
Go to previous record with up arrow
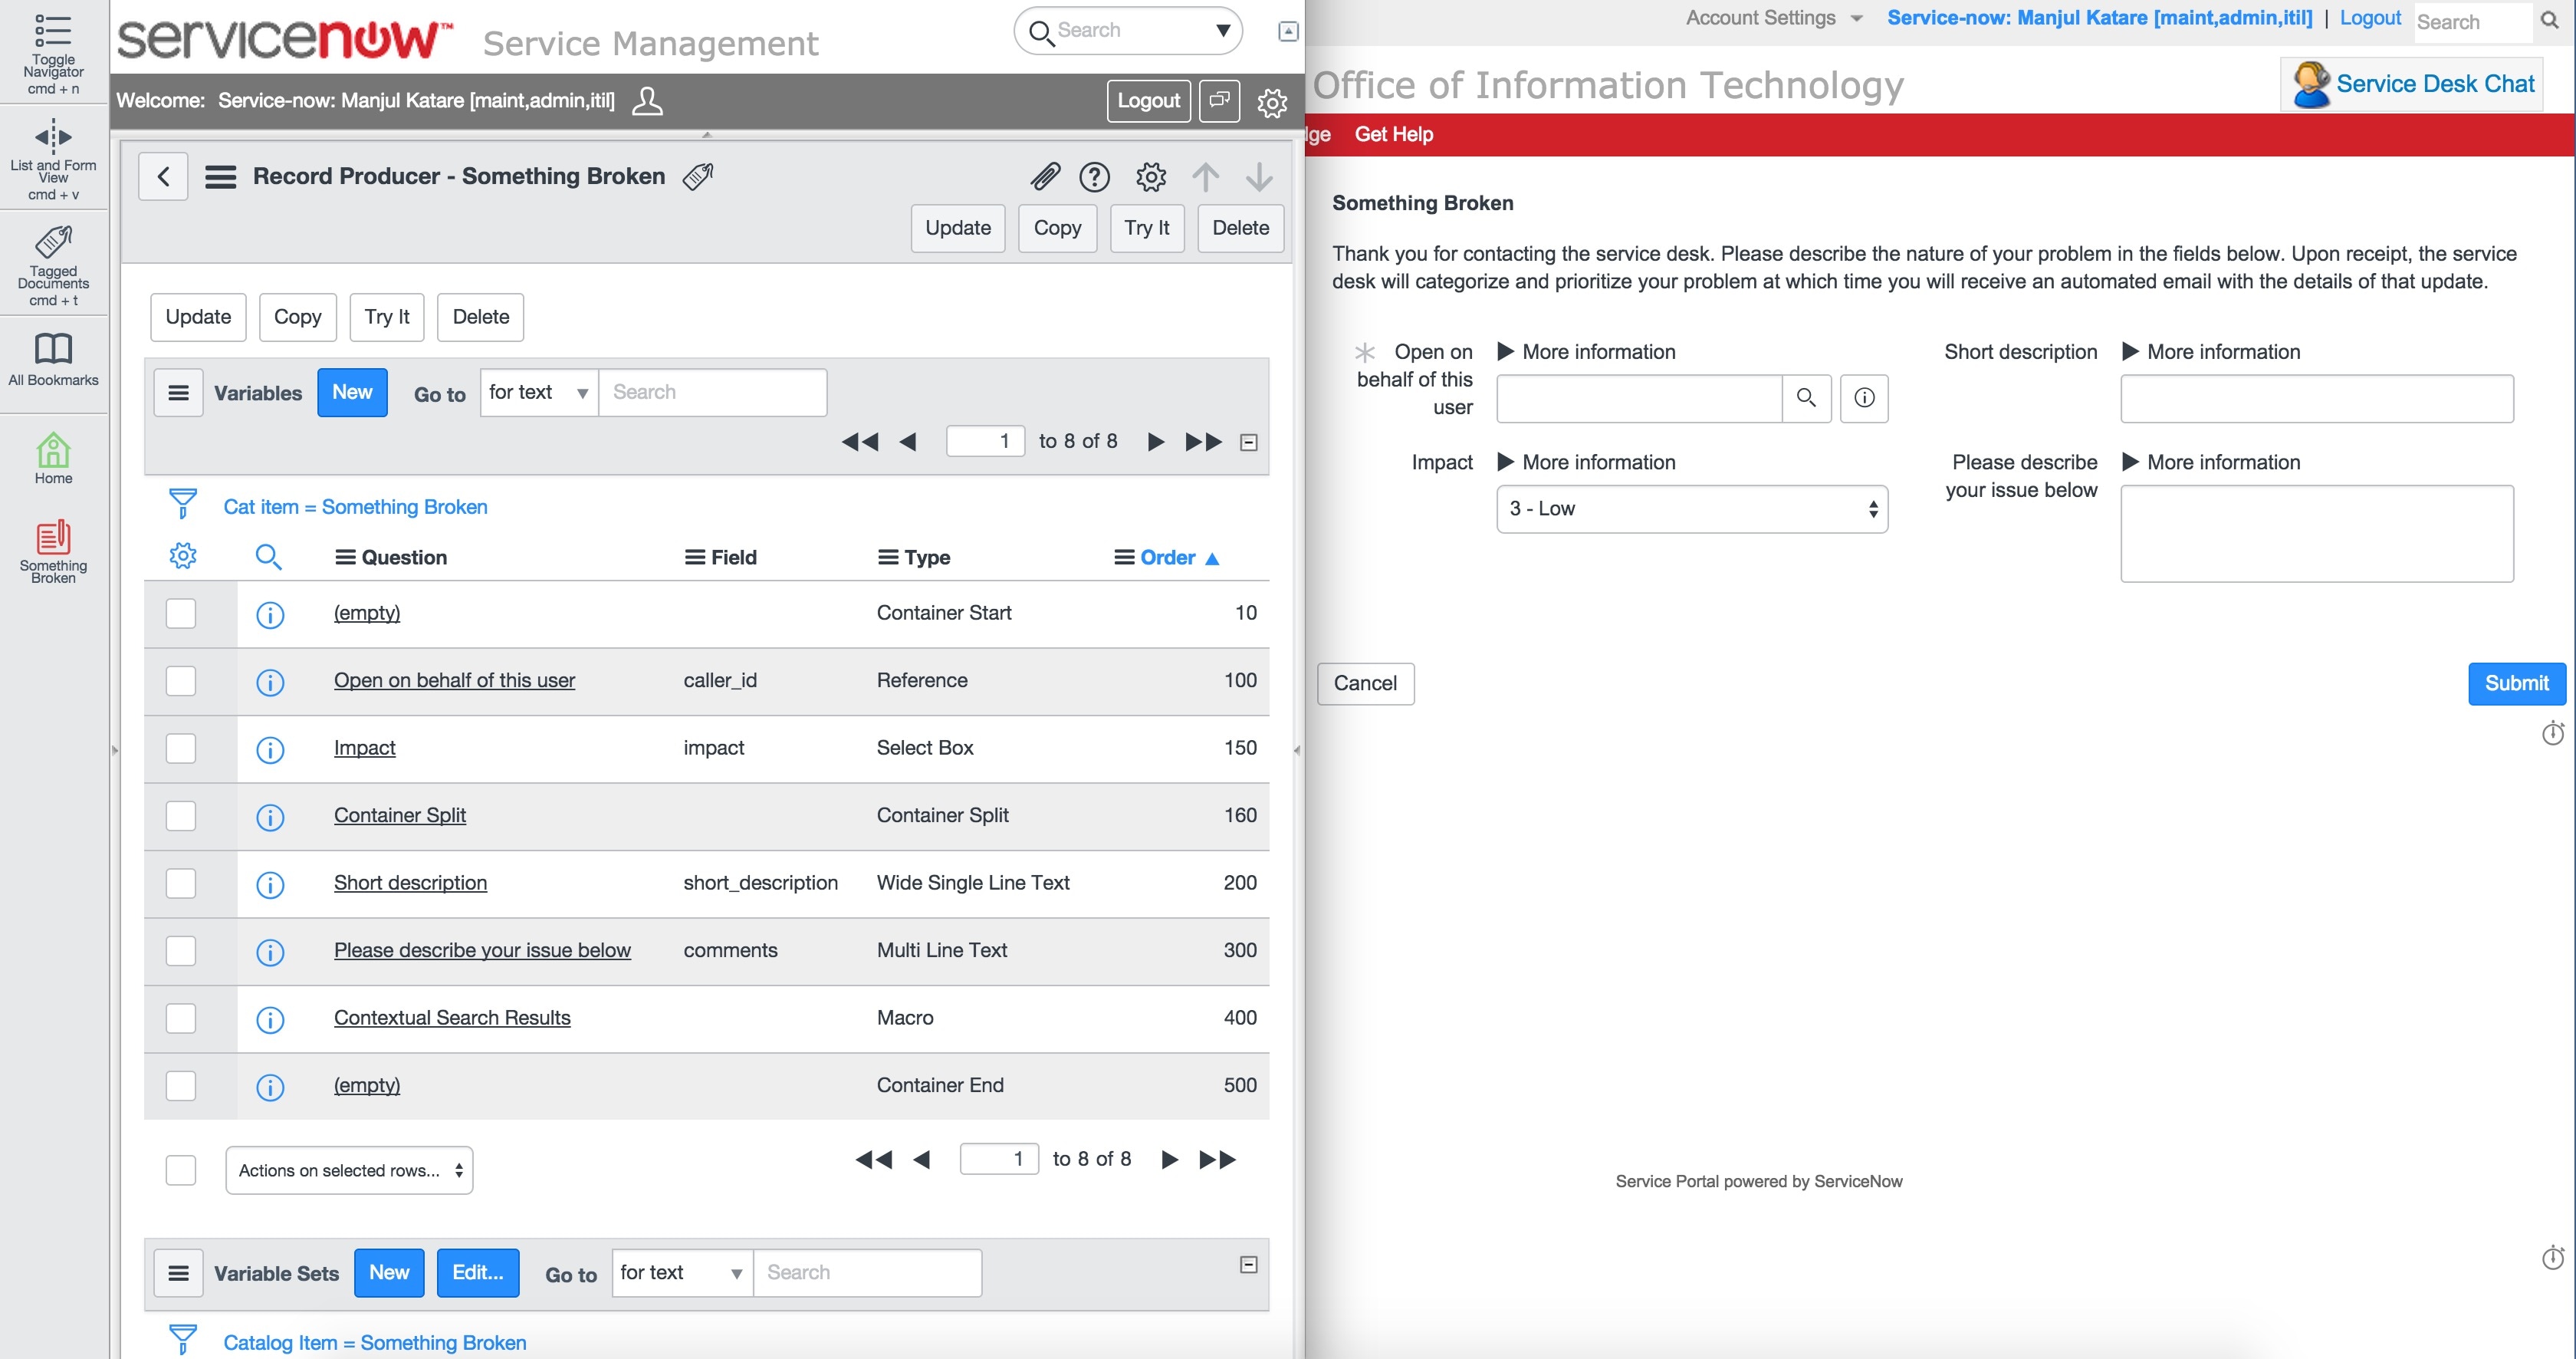pyautogui.click(x=1205, y=177)
